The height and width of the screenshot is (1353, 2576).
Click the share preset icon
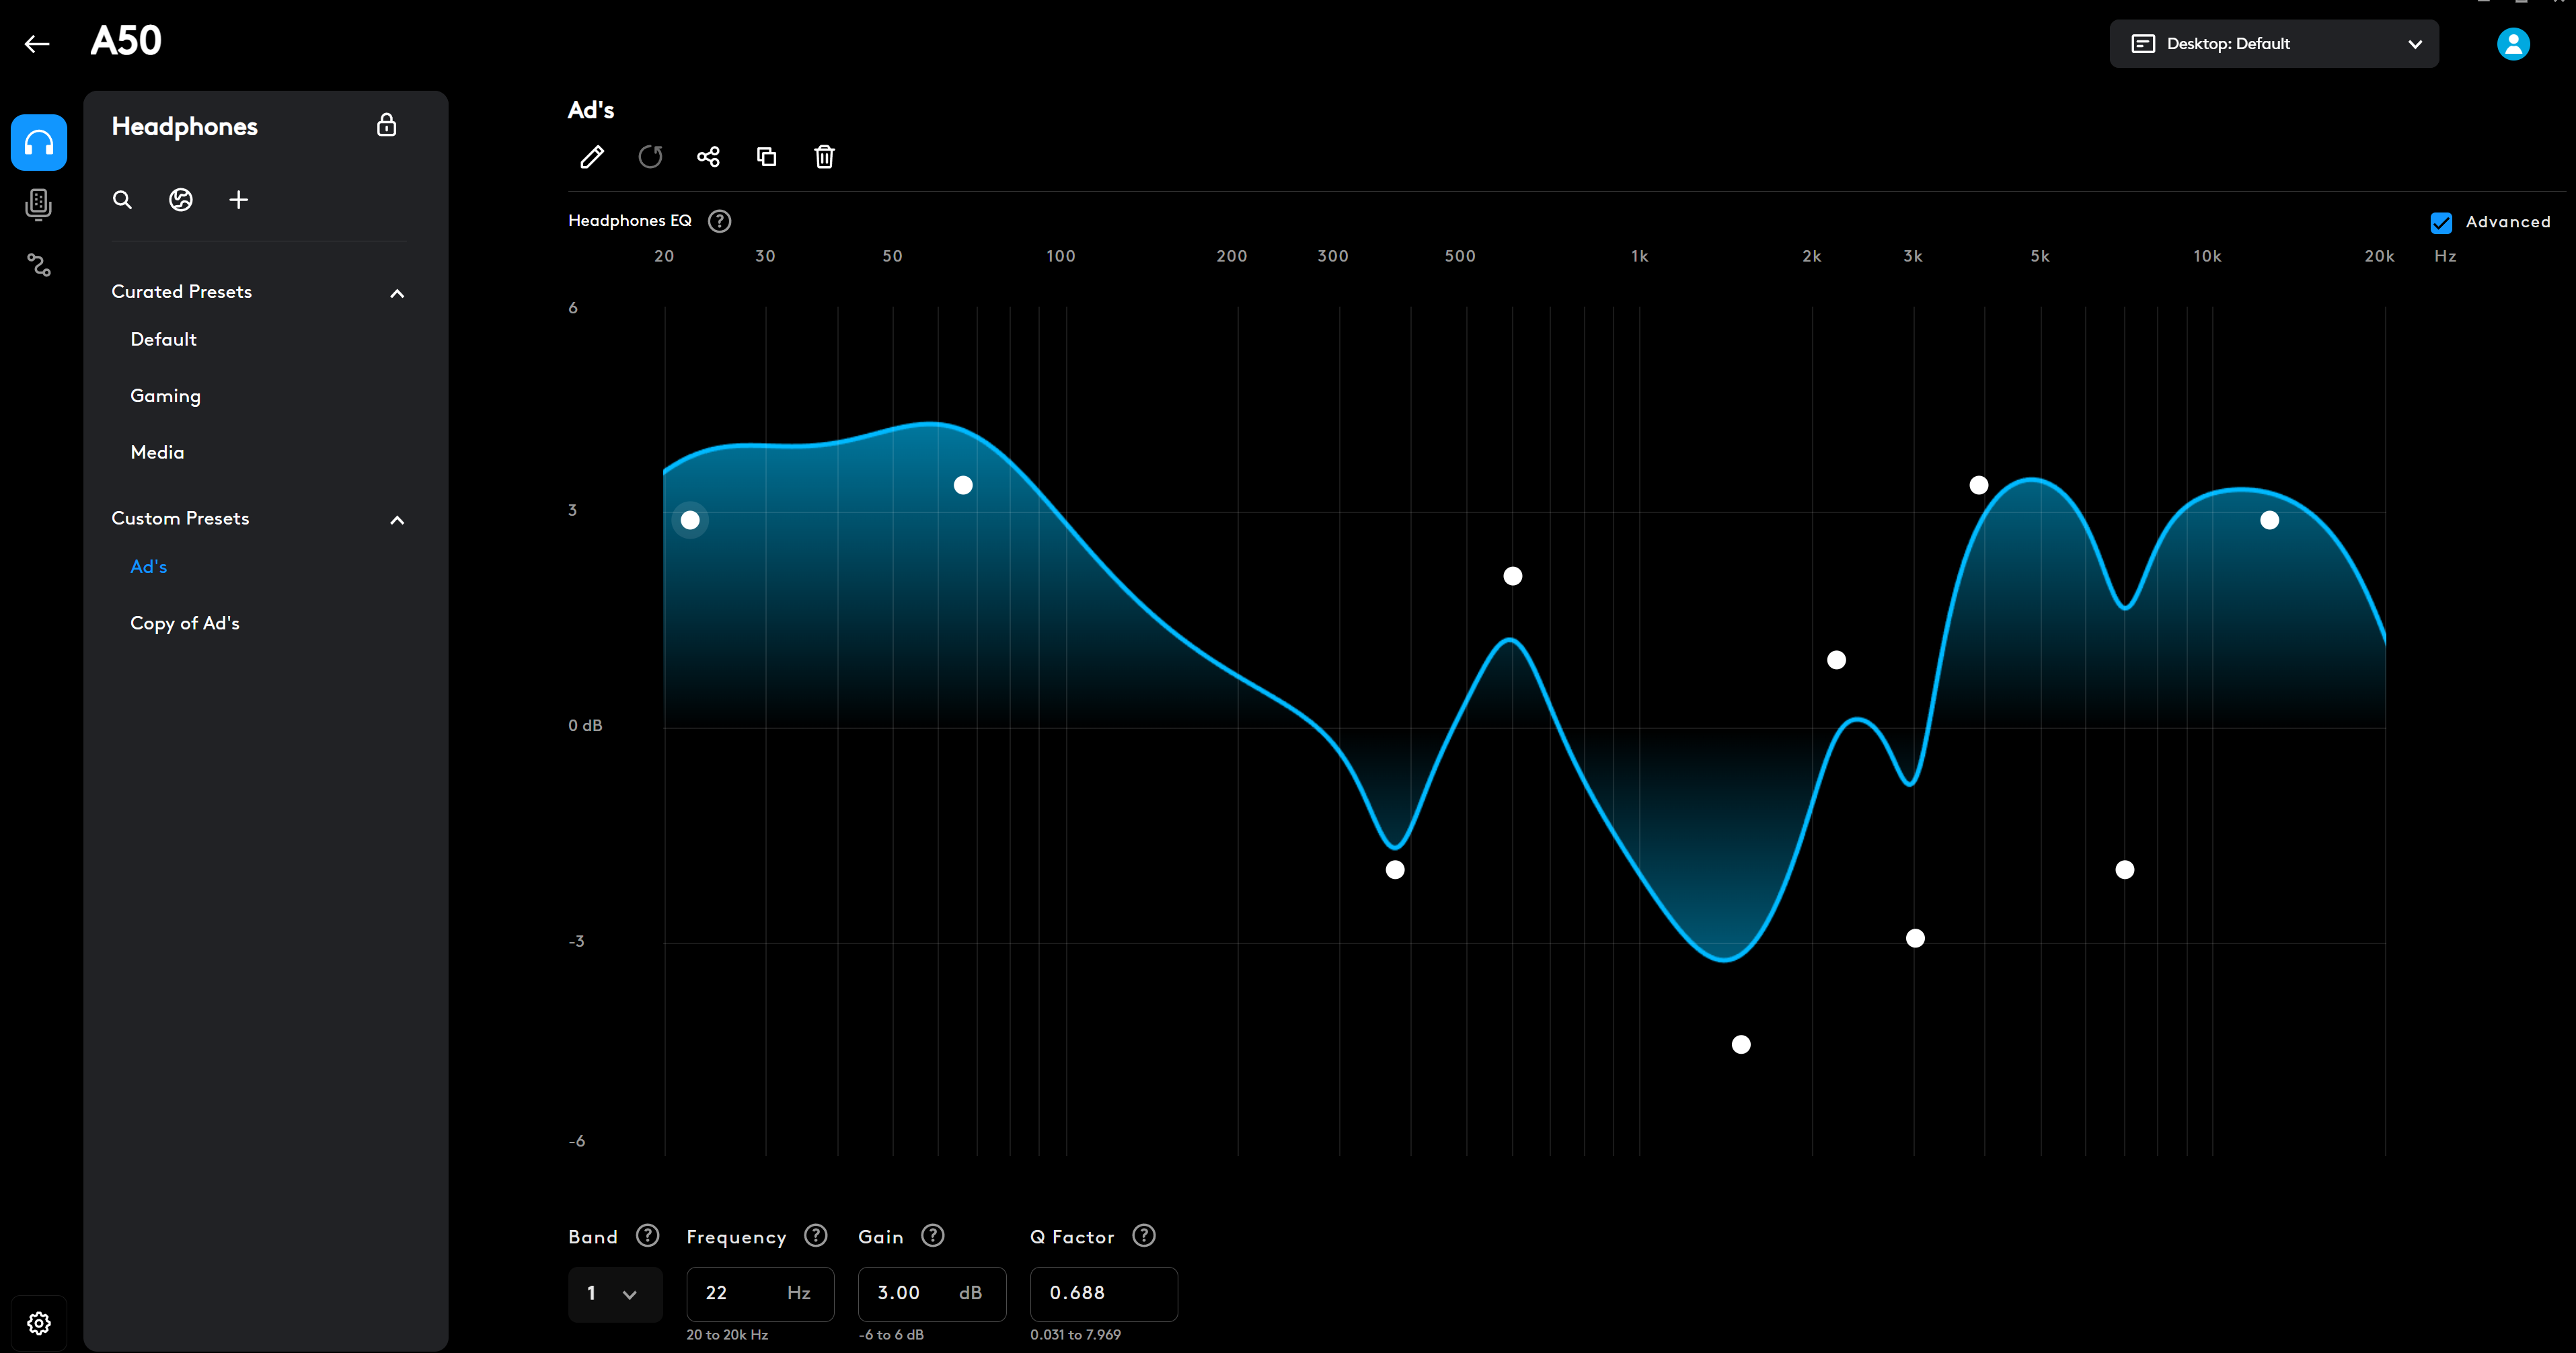[708, 157]
